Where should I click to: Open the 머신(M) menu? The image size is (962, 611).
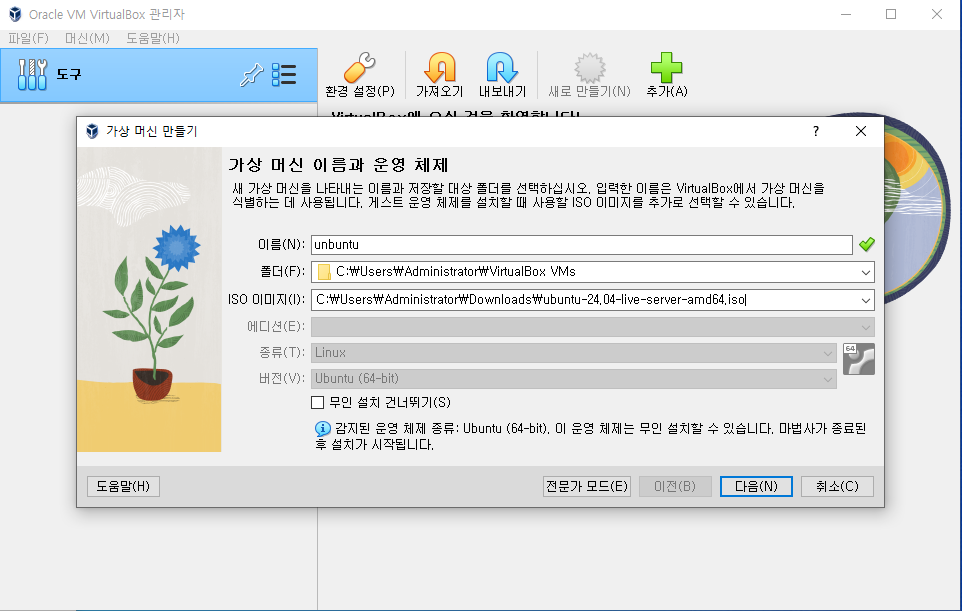point(87,38)
